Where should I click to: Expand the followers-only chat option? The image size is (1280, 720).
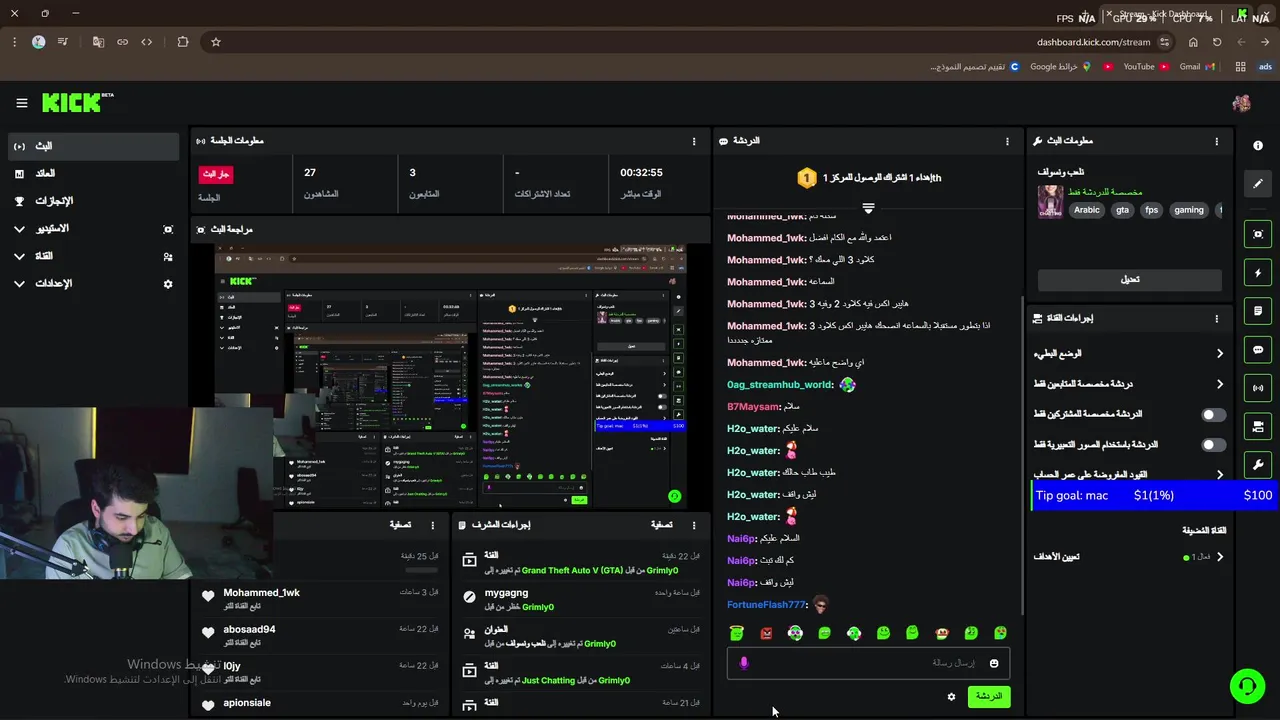1128,384
